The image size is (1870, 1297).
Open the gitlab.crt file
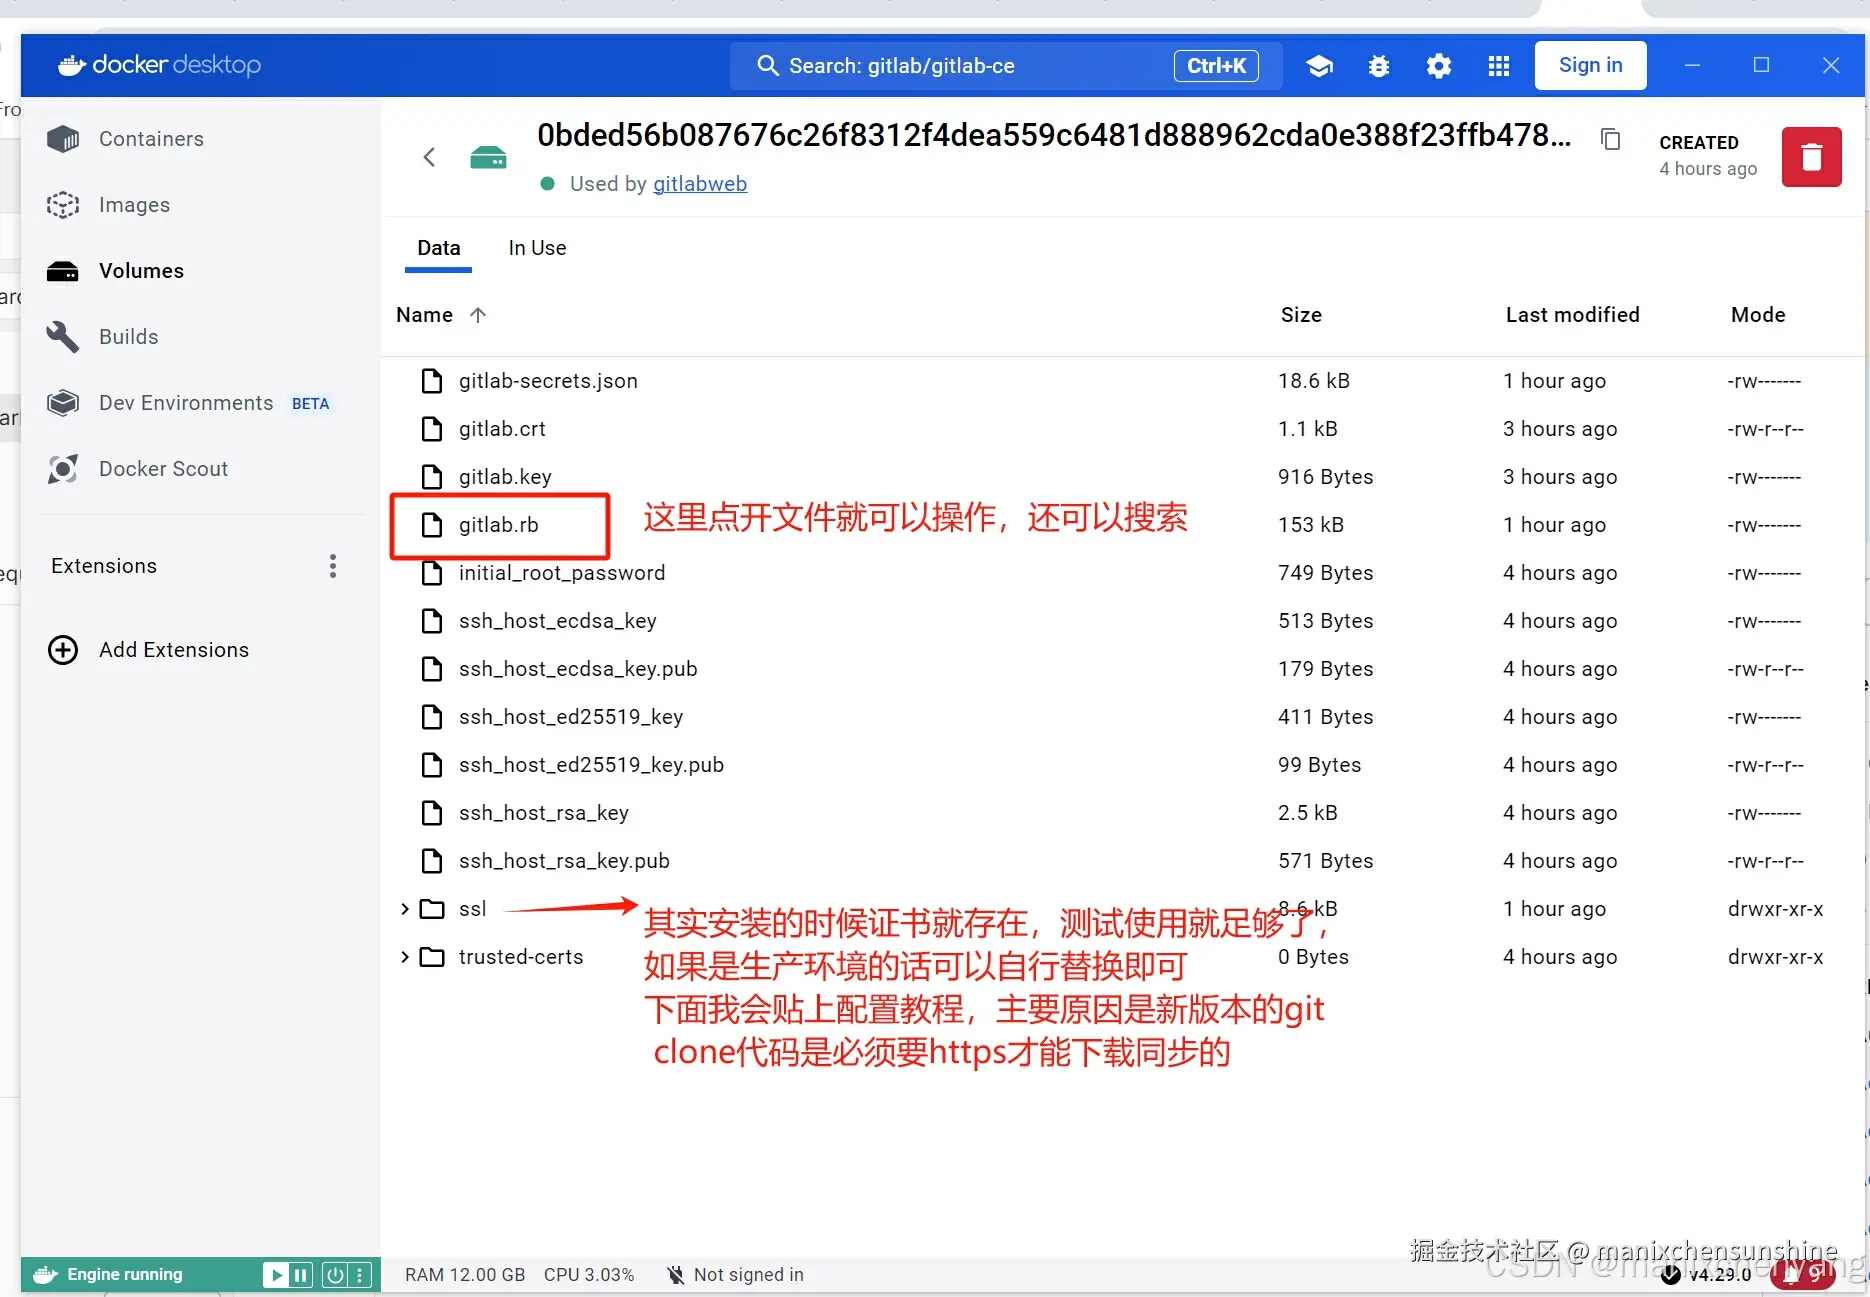click(x=502, y=429)
